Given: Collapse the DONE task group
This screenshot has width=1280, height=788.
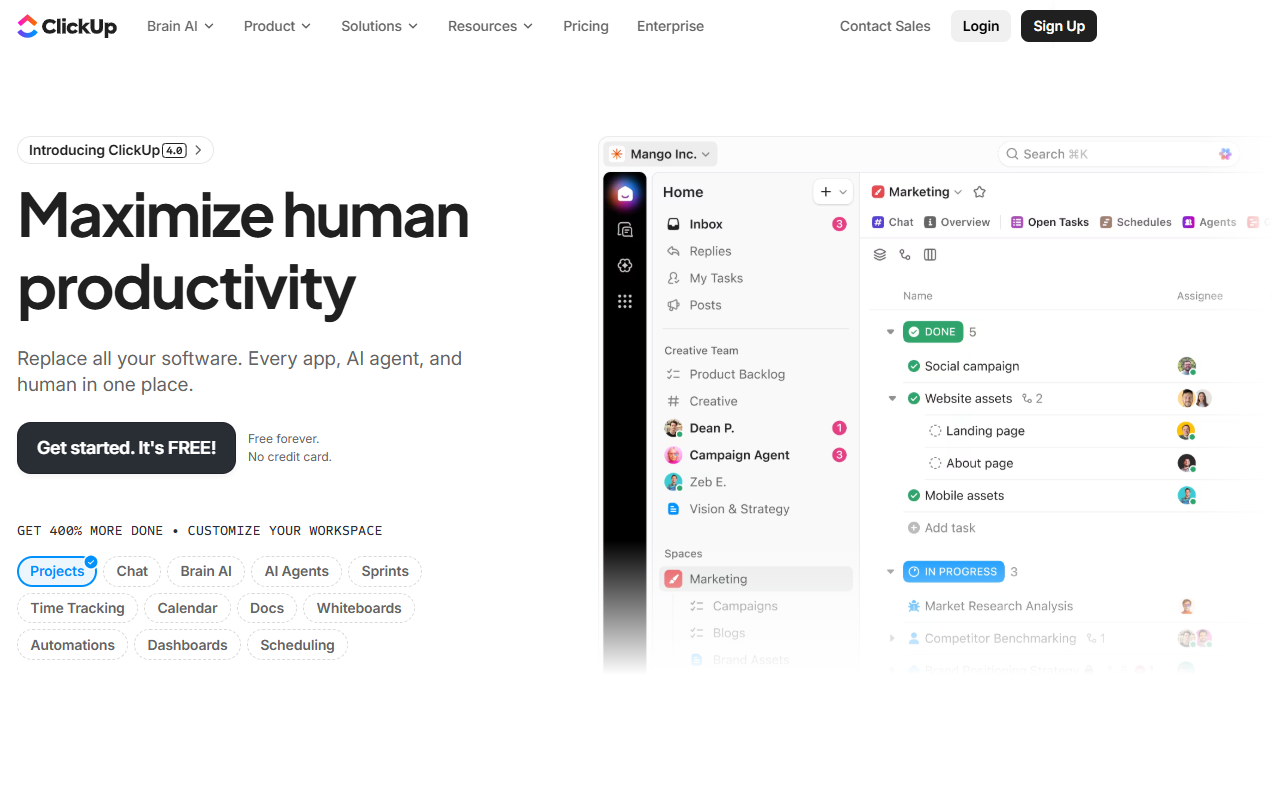Looking at the screenshot, I should pyautogui.click(x=890, y=332).
